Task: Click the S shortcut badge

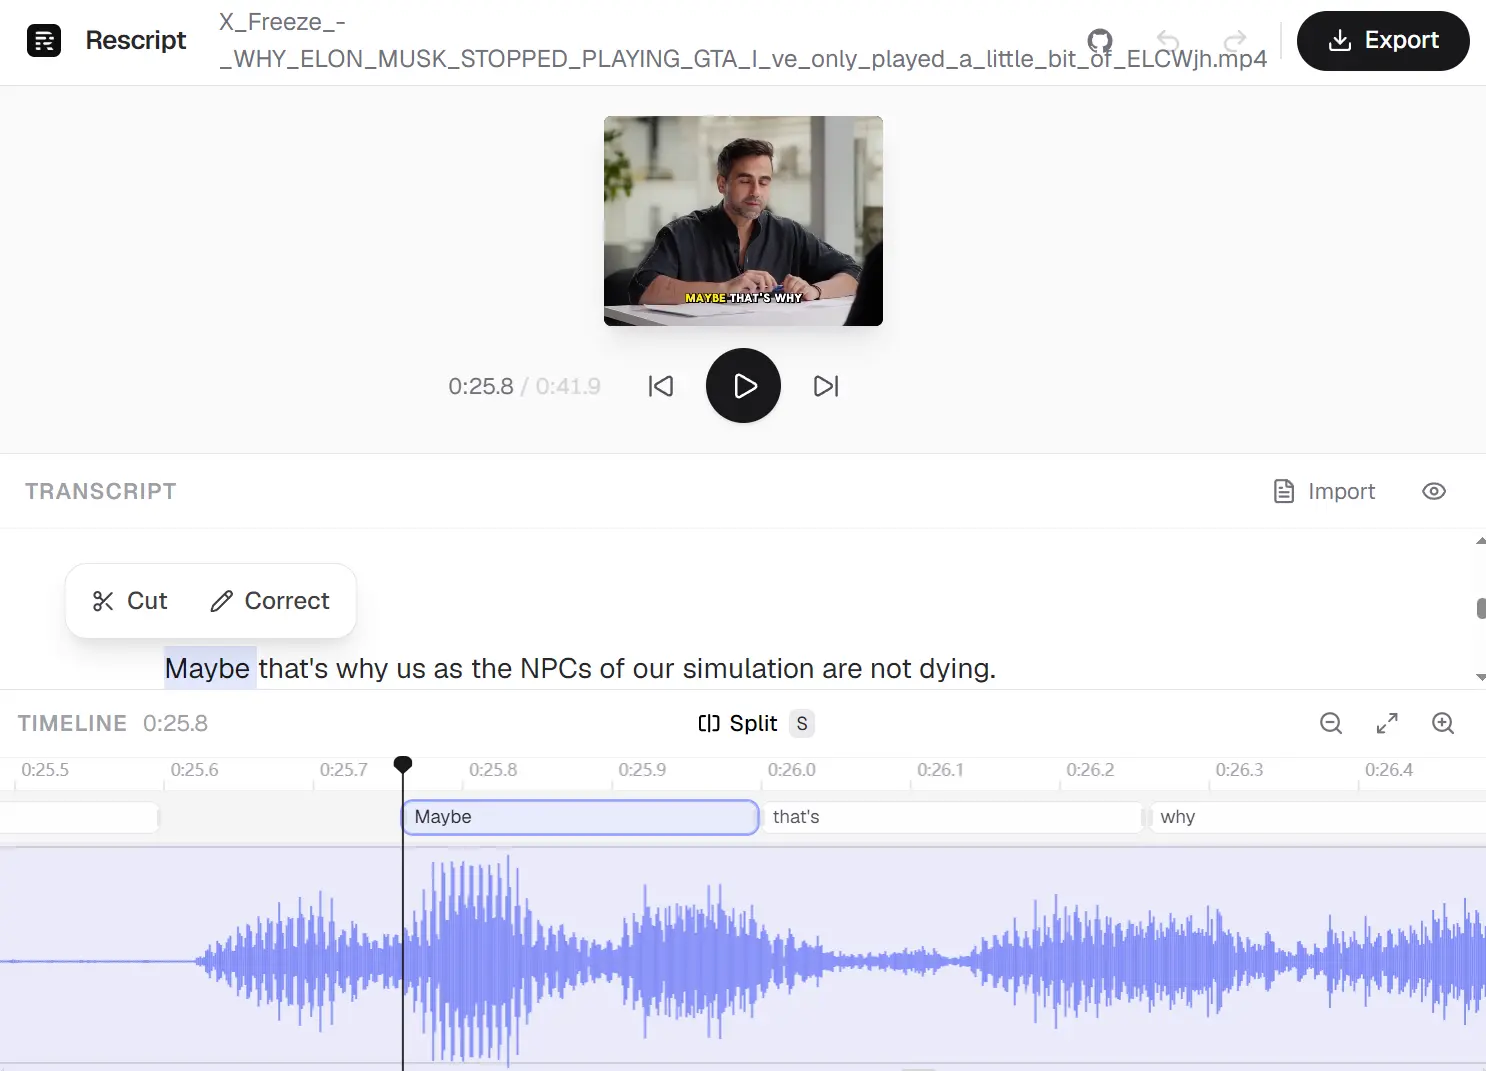Action: [x=802, y=723]
